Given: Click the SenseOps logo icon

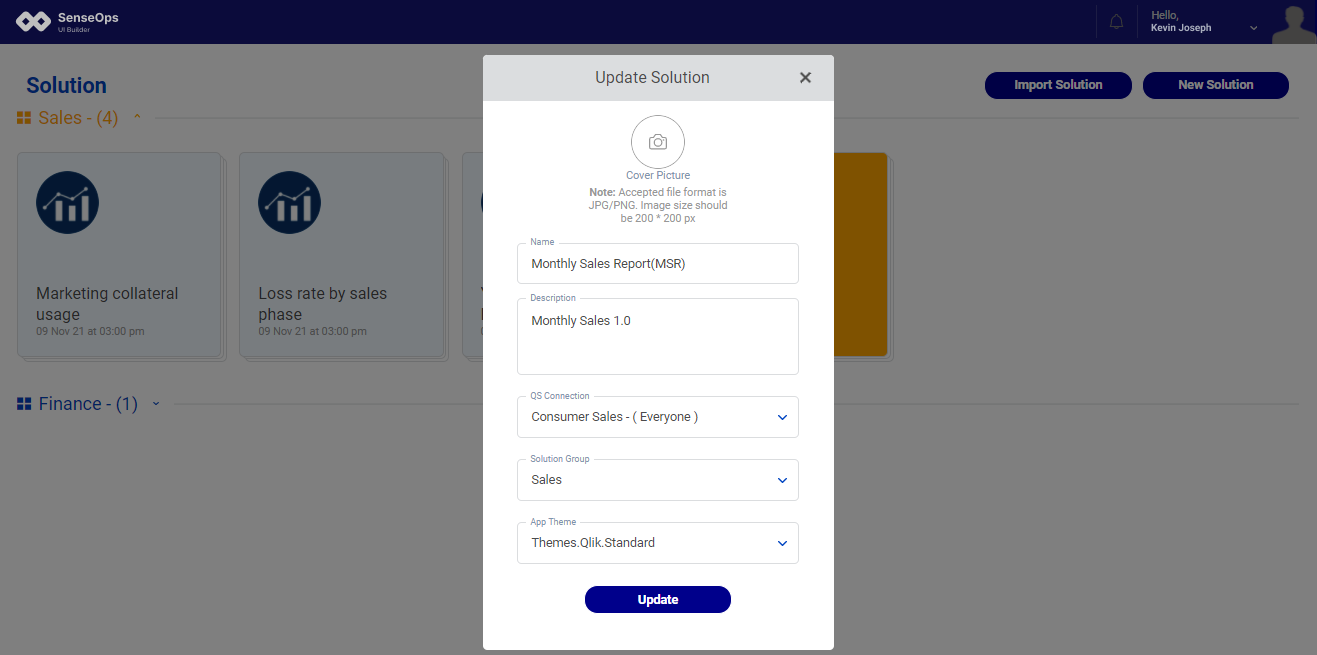Looking at the screenshot, I should click(33, 22).
